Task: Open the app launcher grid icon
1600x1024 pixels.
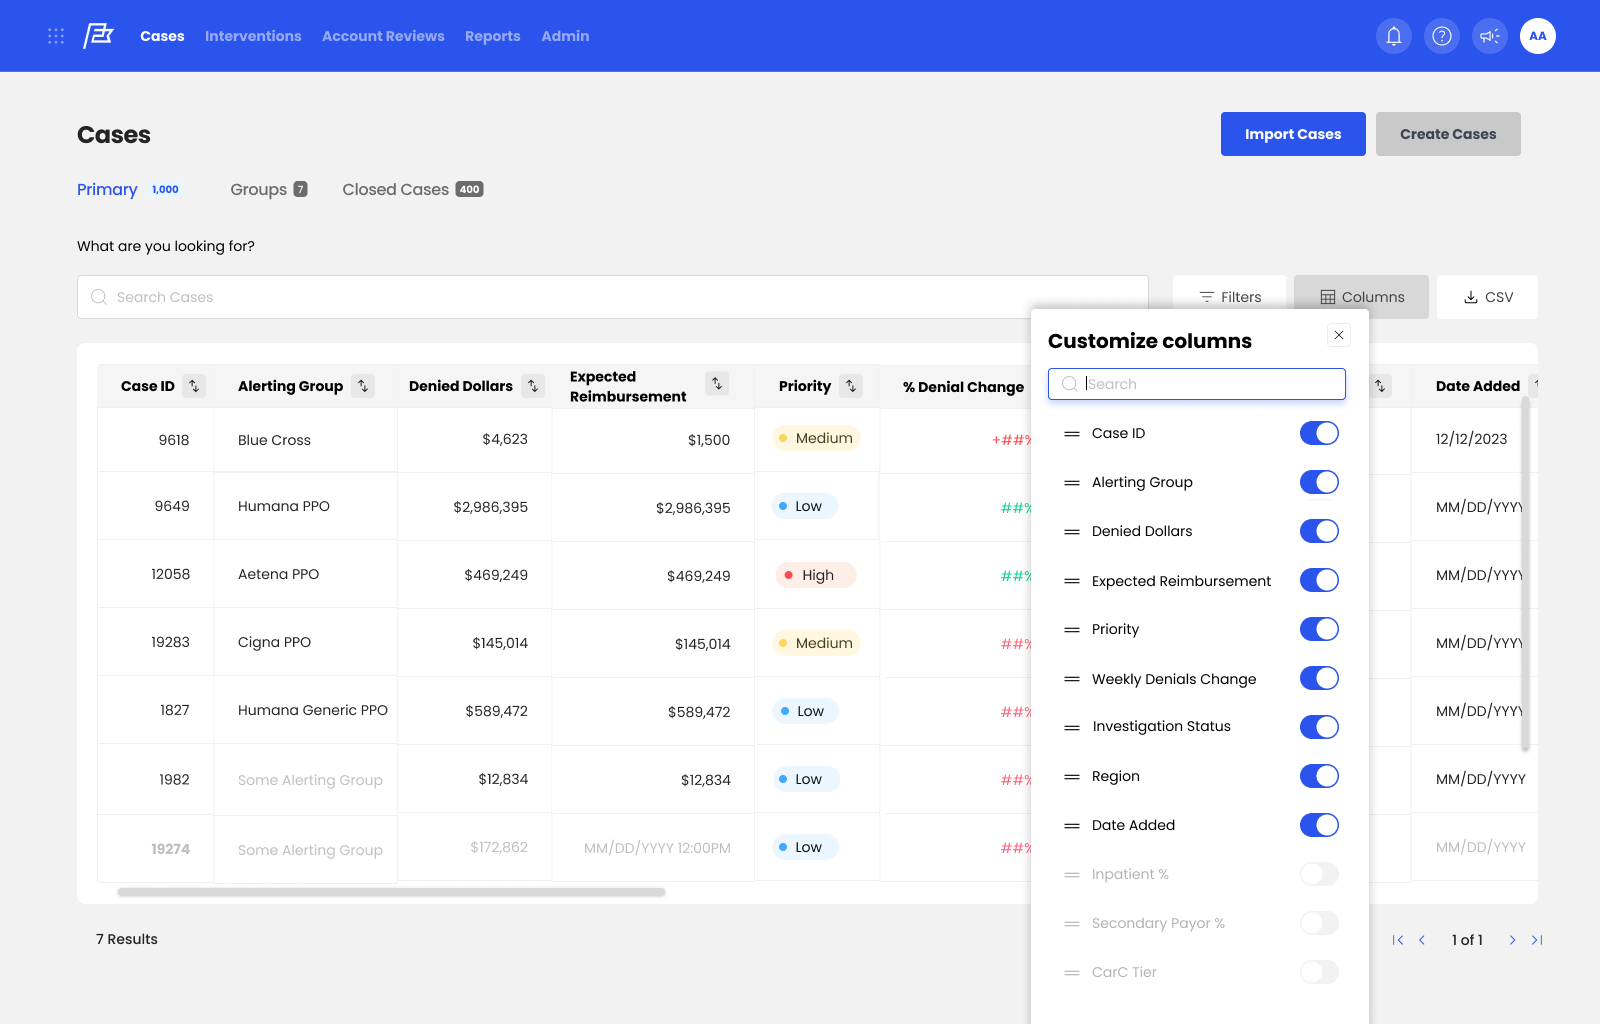Action: [x=56, y=36]
